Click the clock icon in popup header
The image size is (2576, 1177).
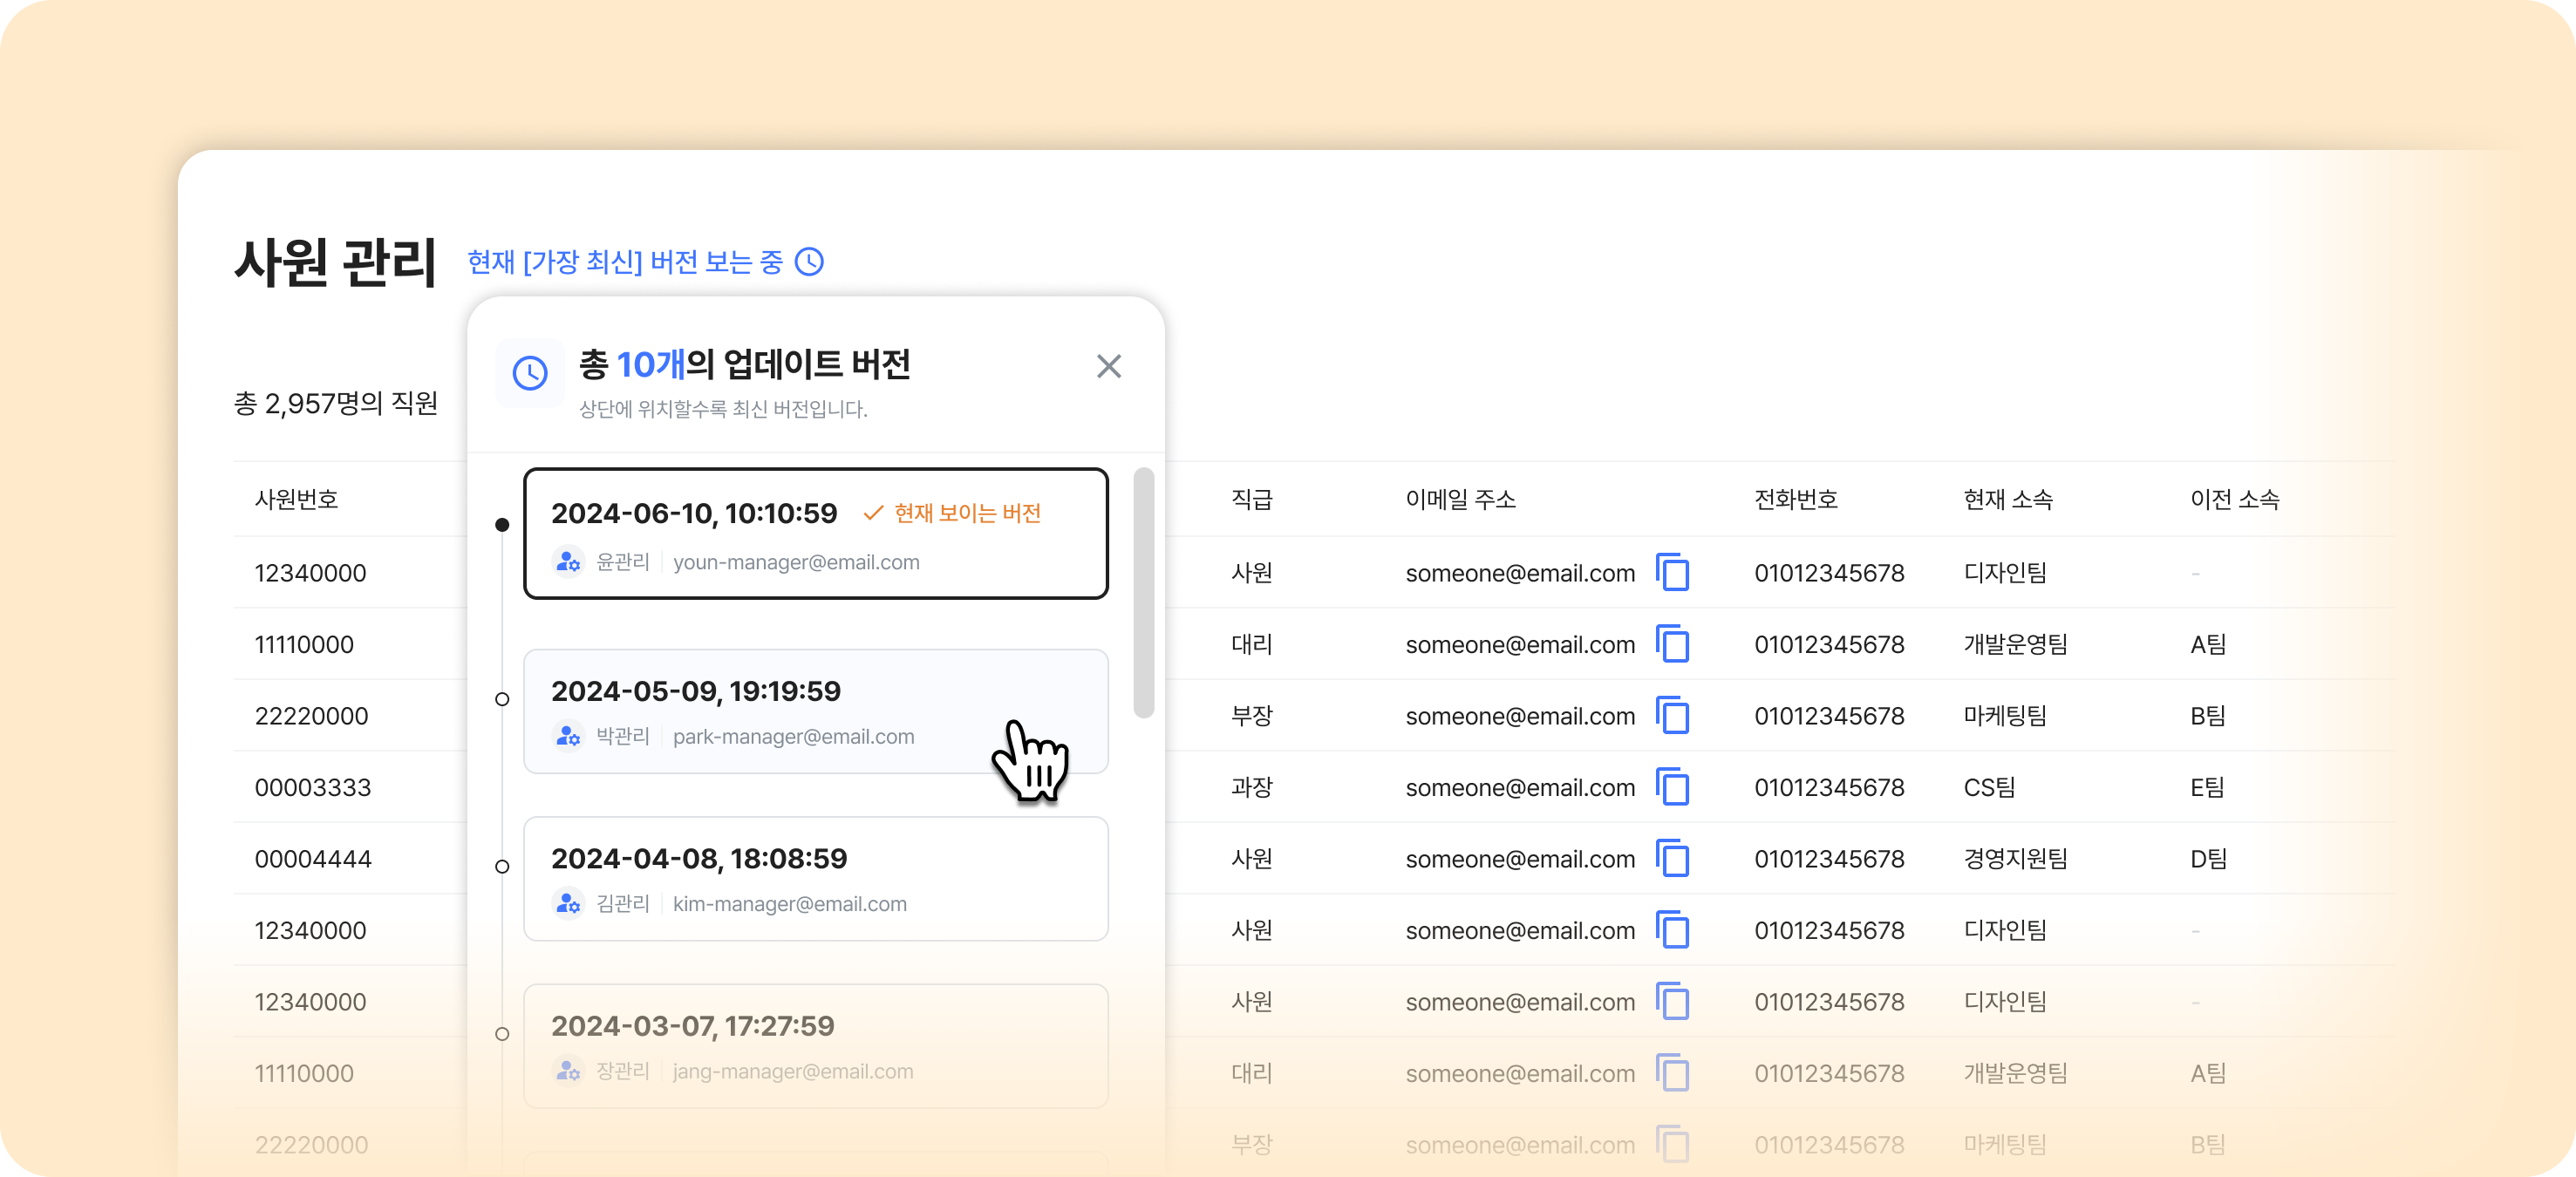(x=530, y=373)
